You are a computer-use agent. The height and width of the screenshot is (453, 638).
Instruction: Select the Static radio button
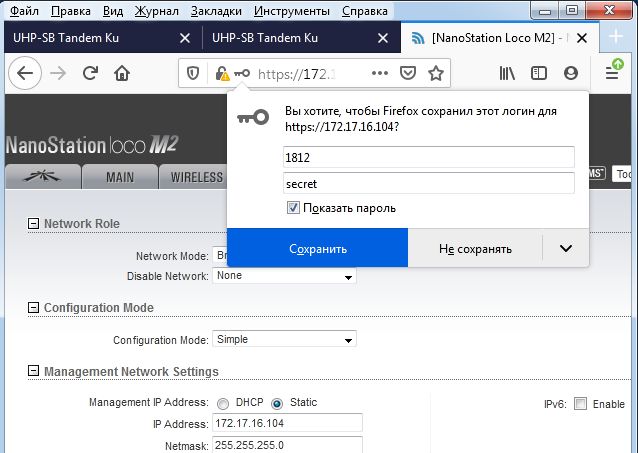(x=277, y=403)
